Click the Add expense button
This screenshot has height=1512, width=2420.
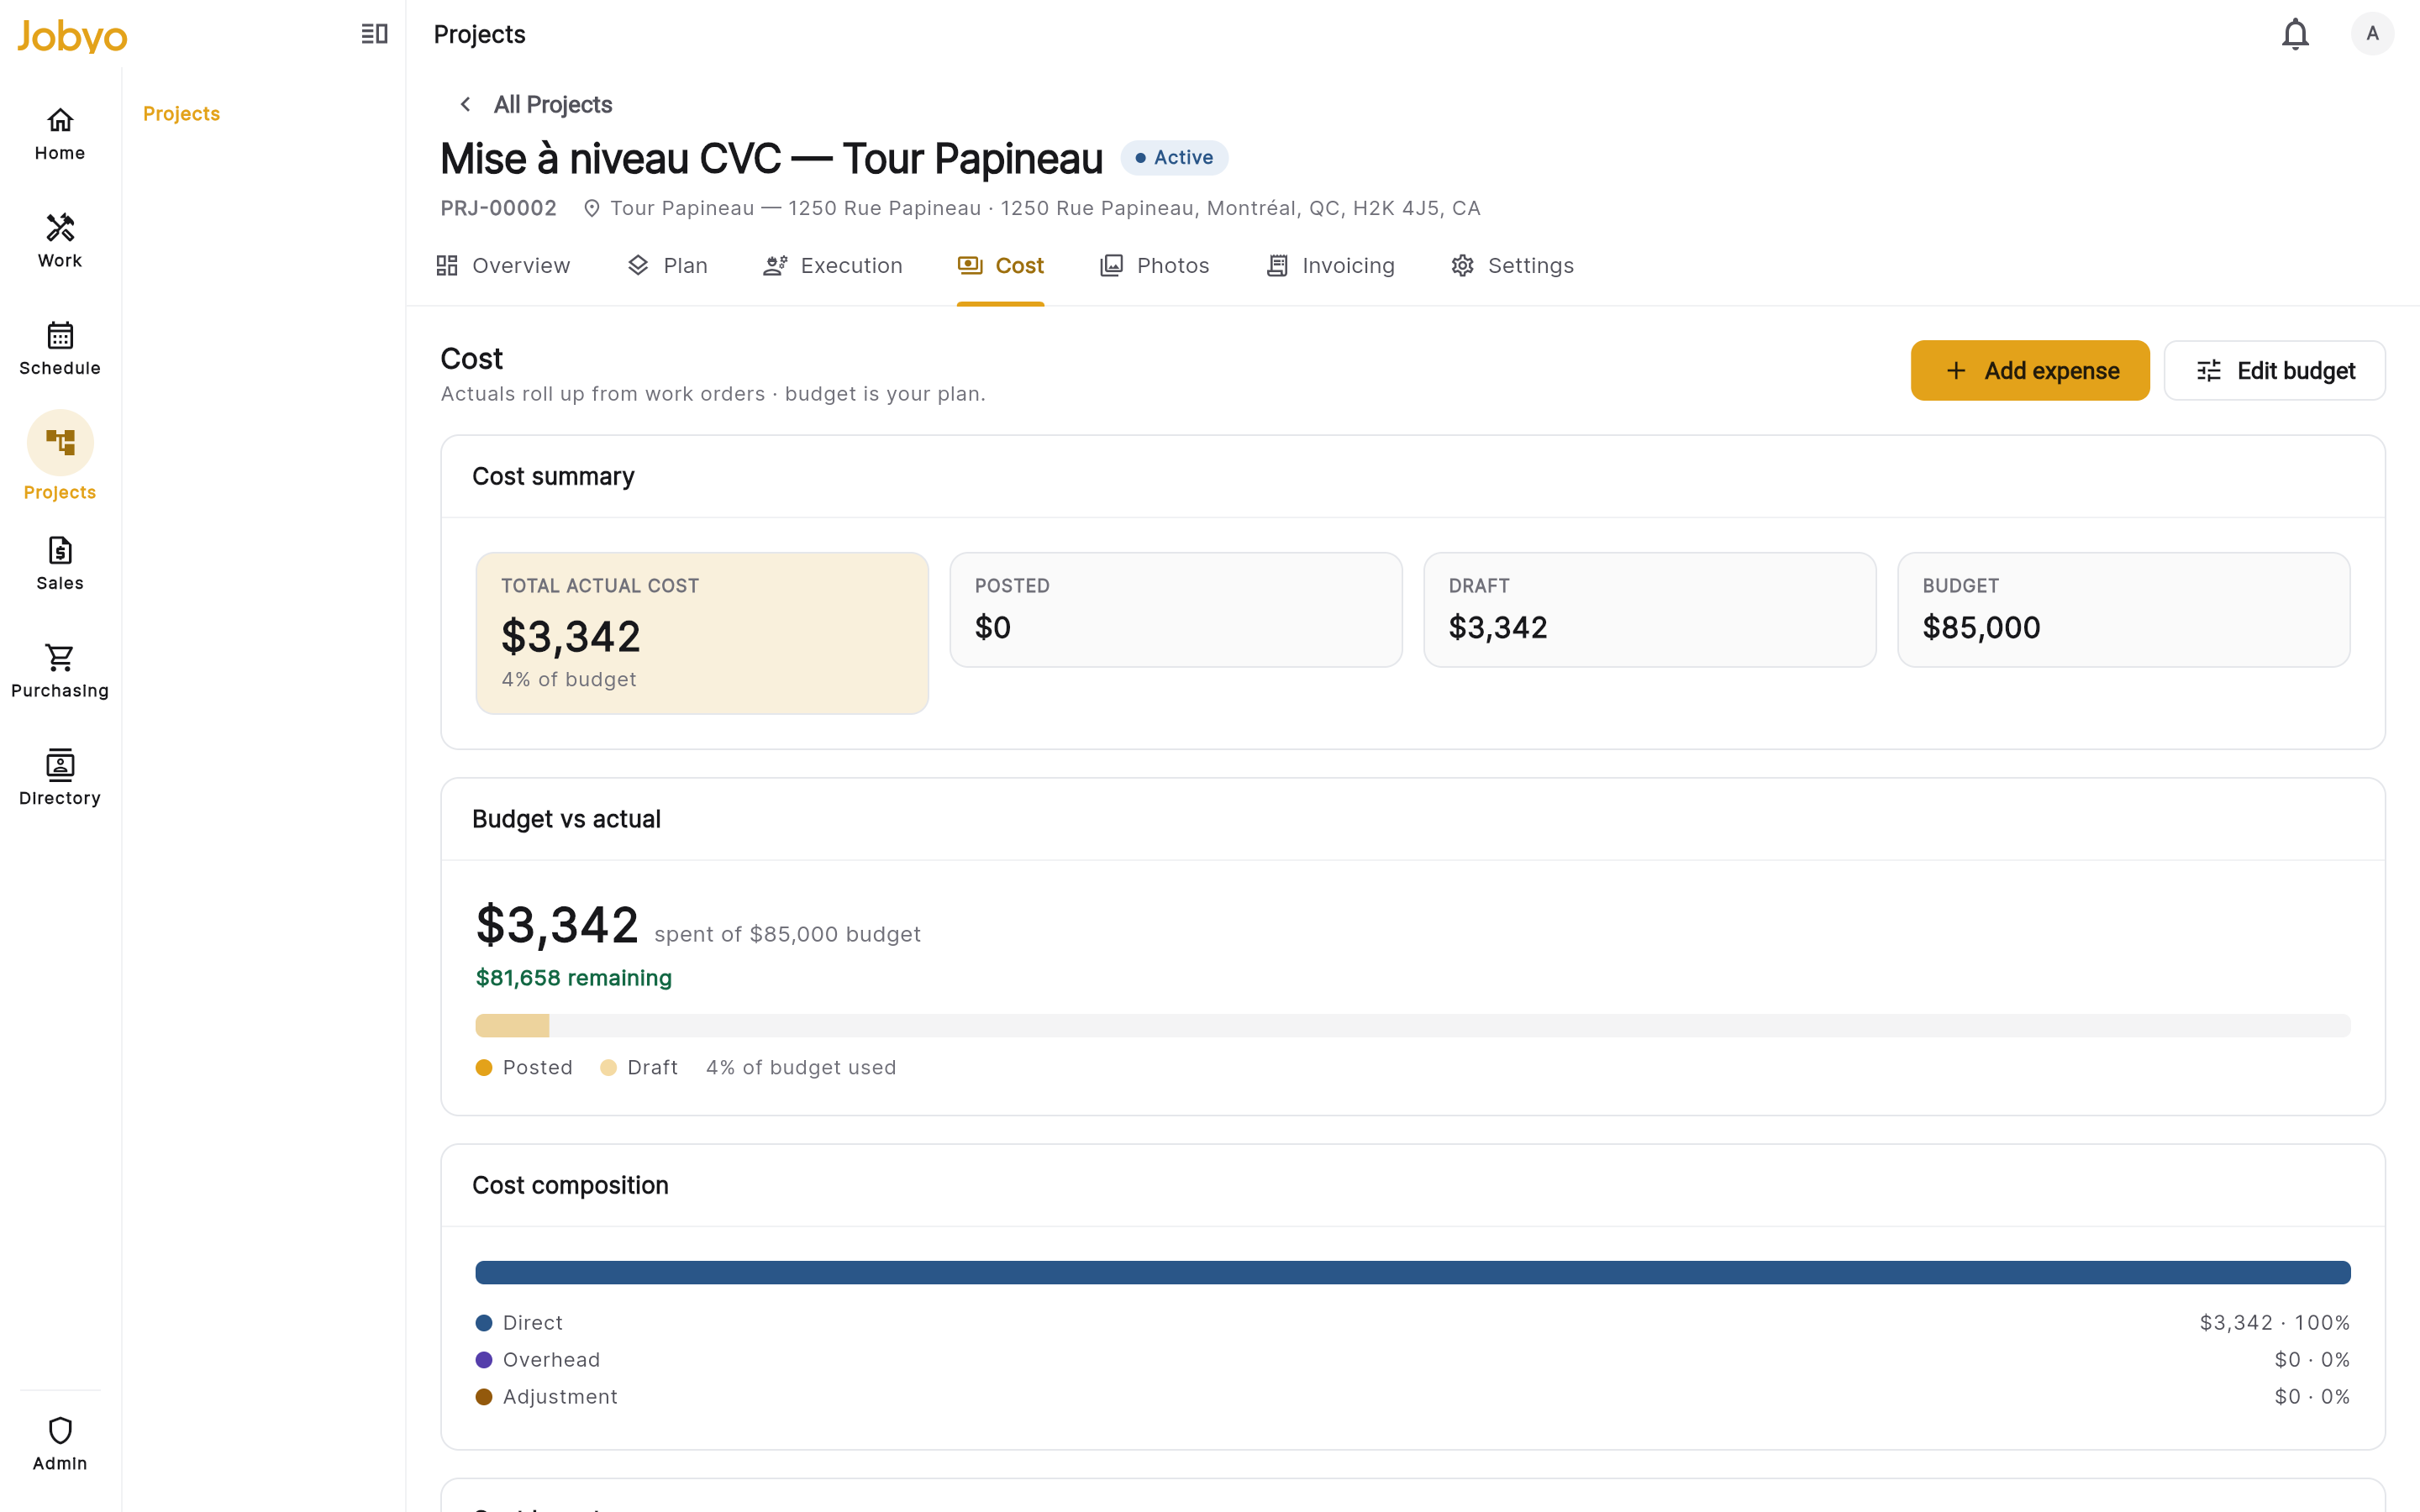point(2029,370)
